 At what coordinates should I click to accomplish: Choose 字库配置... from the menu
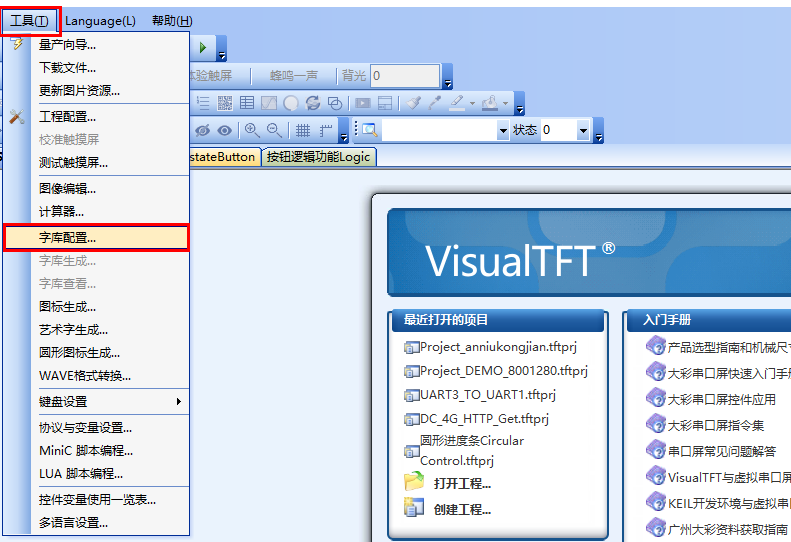pos(96,238)
